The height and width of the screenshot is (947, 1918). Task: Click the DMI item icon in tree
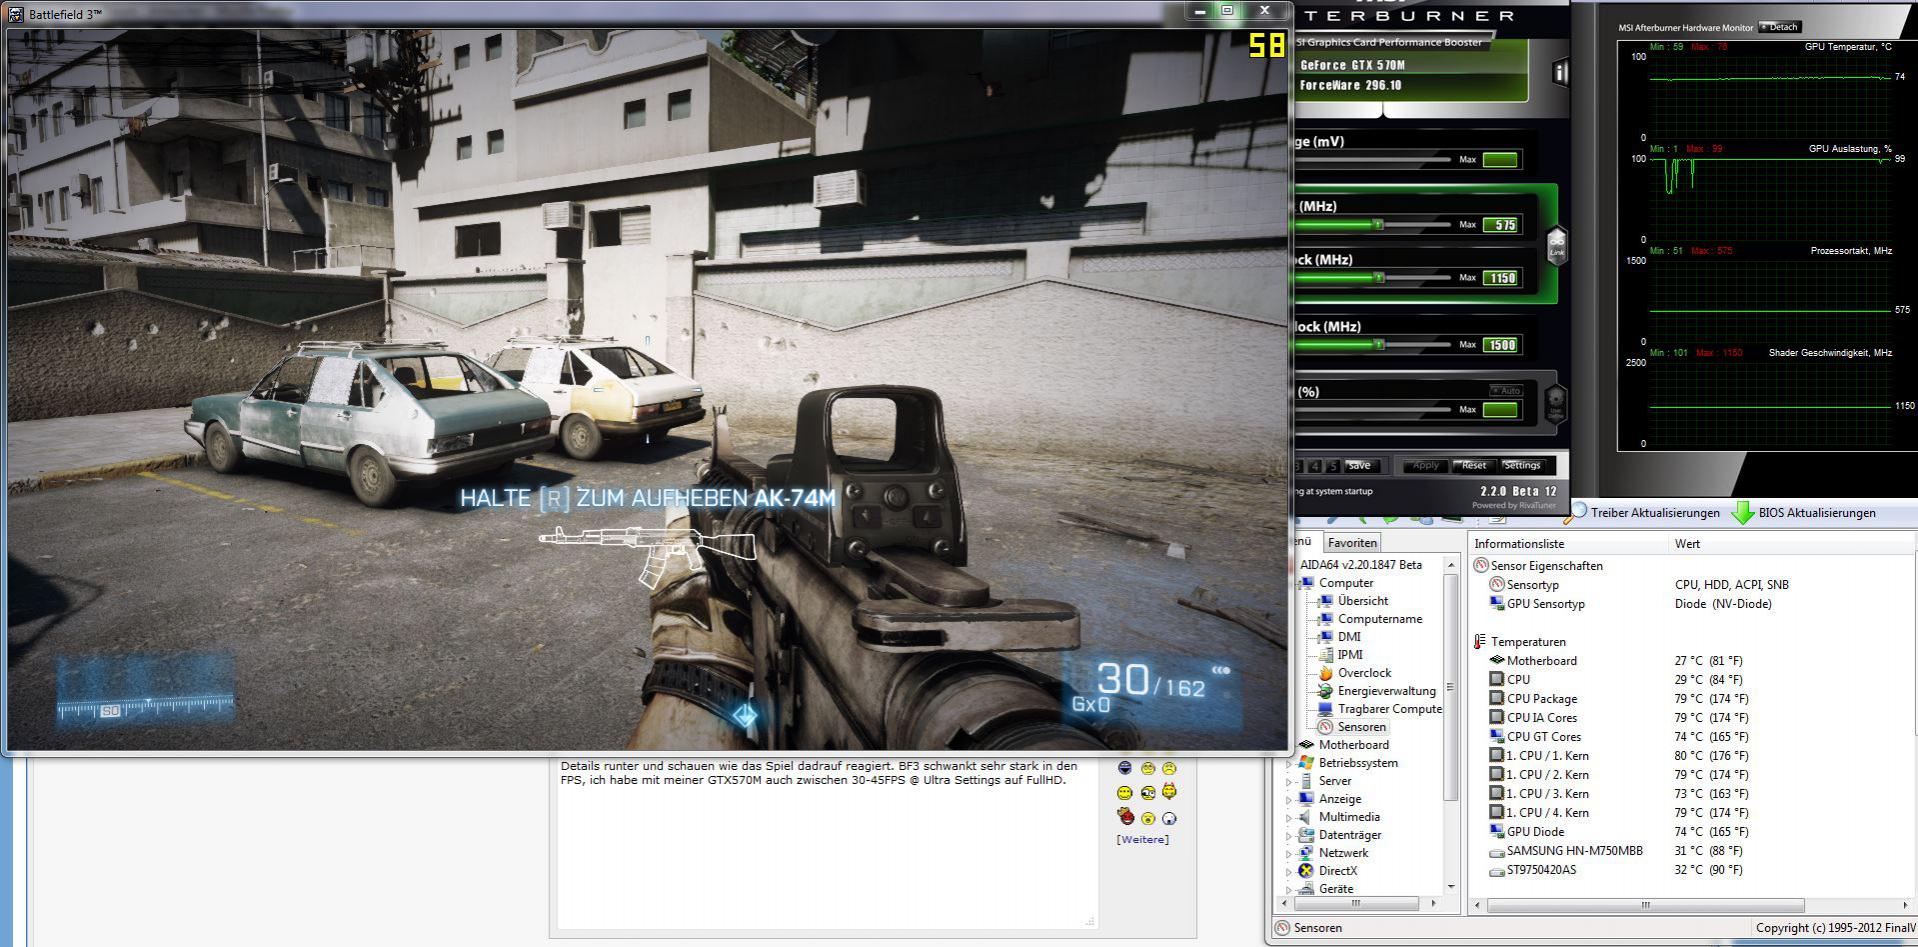coord(1325,637)
